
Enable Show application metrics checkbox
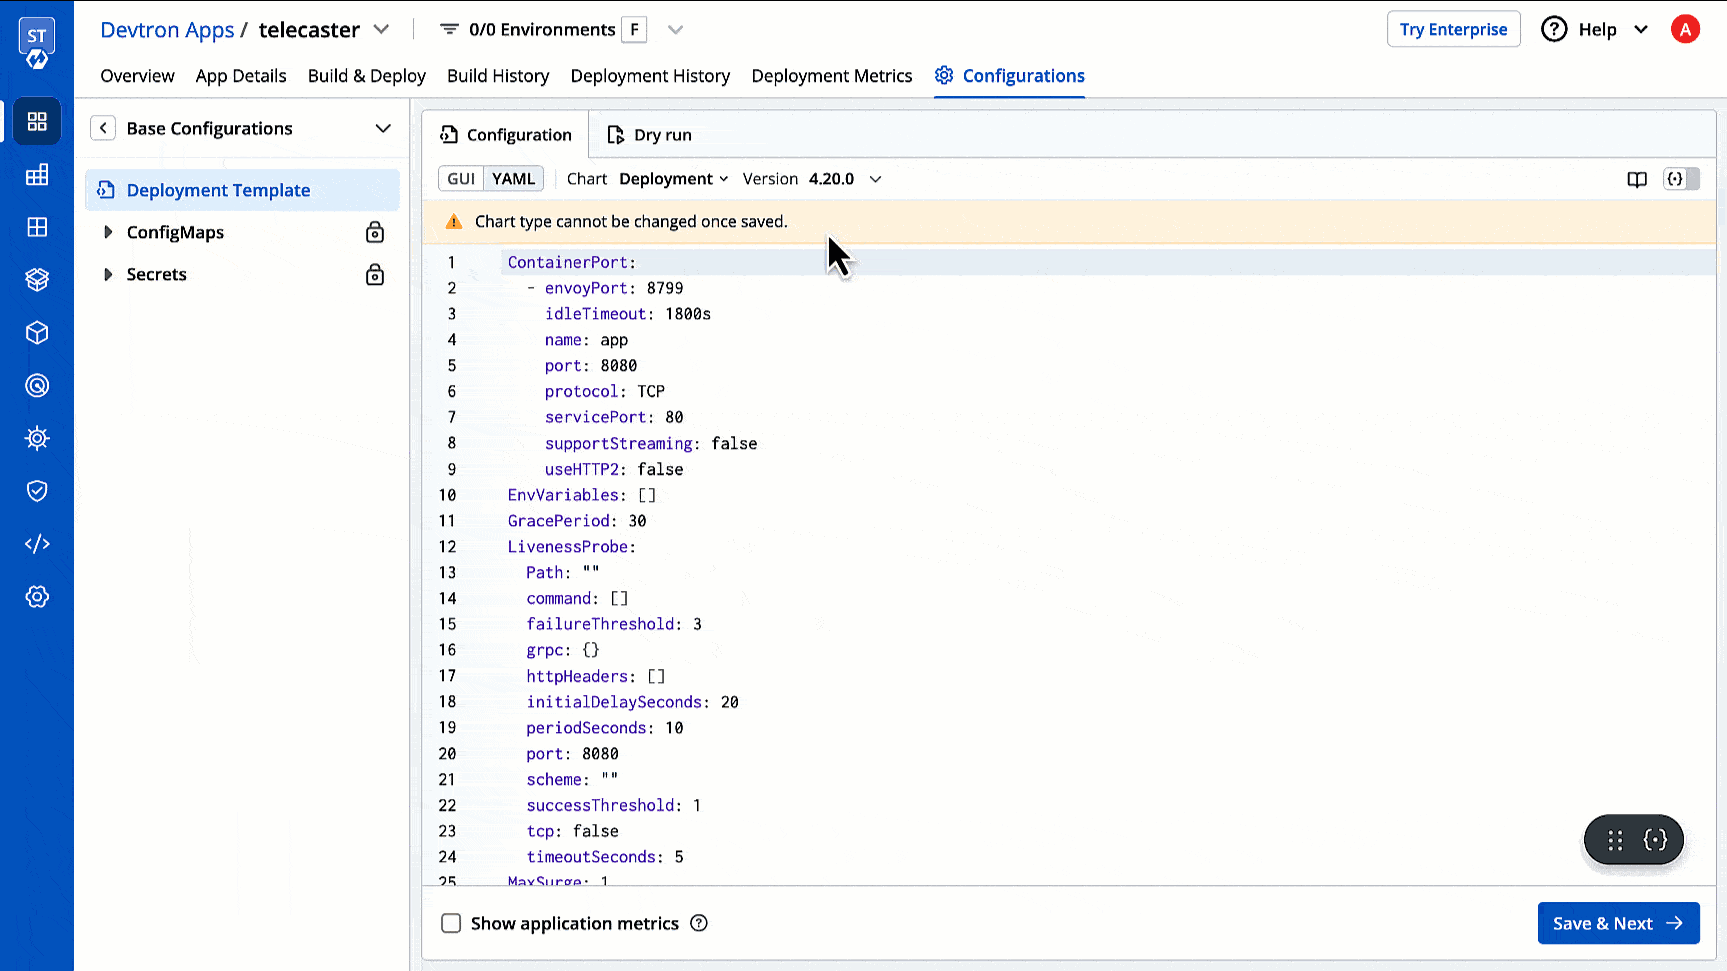[x=452, y=923]
